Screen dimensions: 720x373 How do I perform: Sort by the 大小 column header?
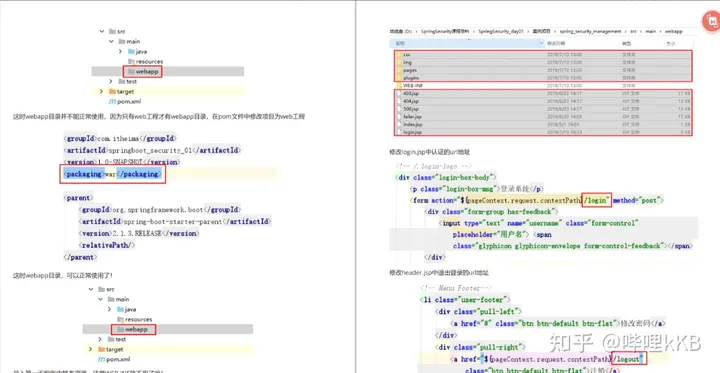pos(670,43)
